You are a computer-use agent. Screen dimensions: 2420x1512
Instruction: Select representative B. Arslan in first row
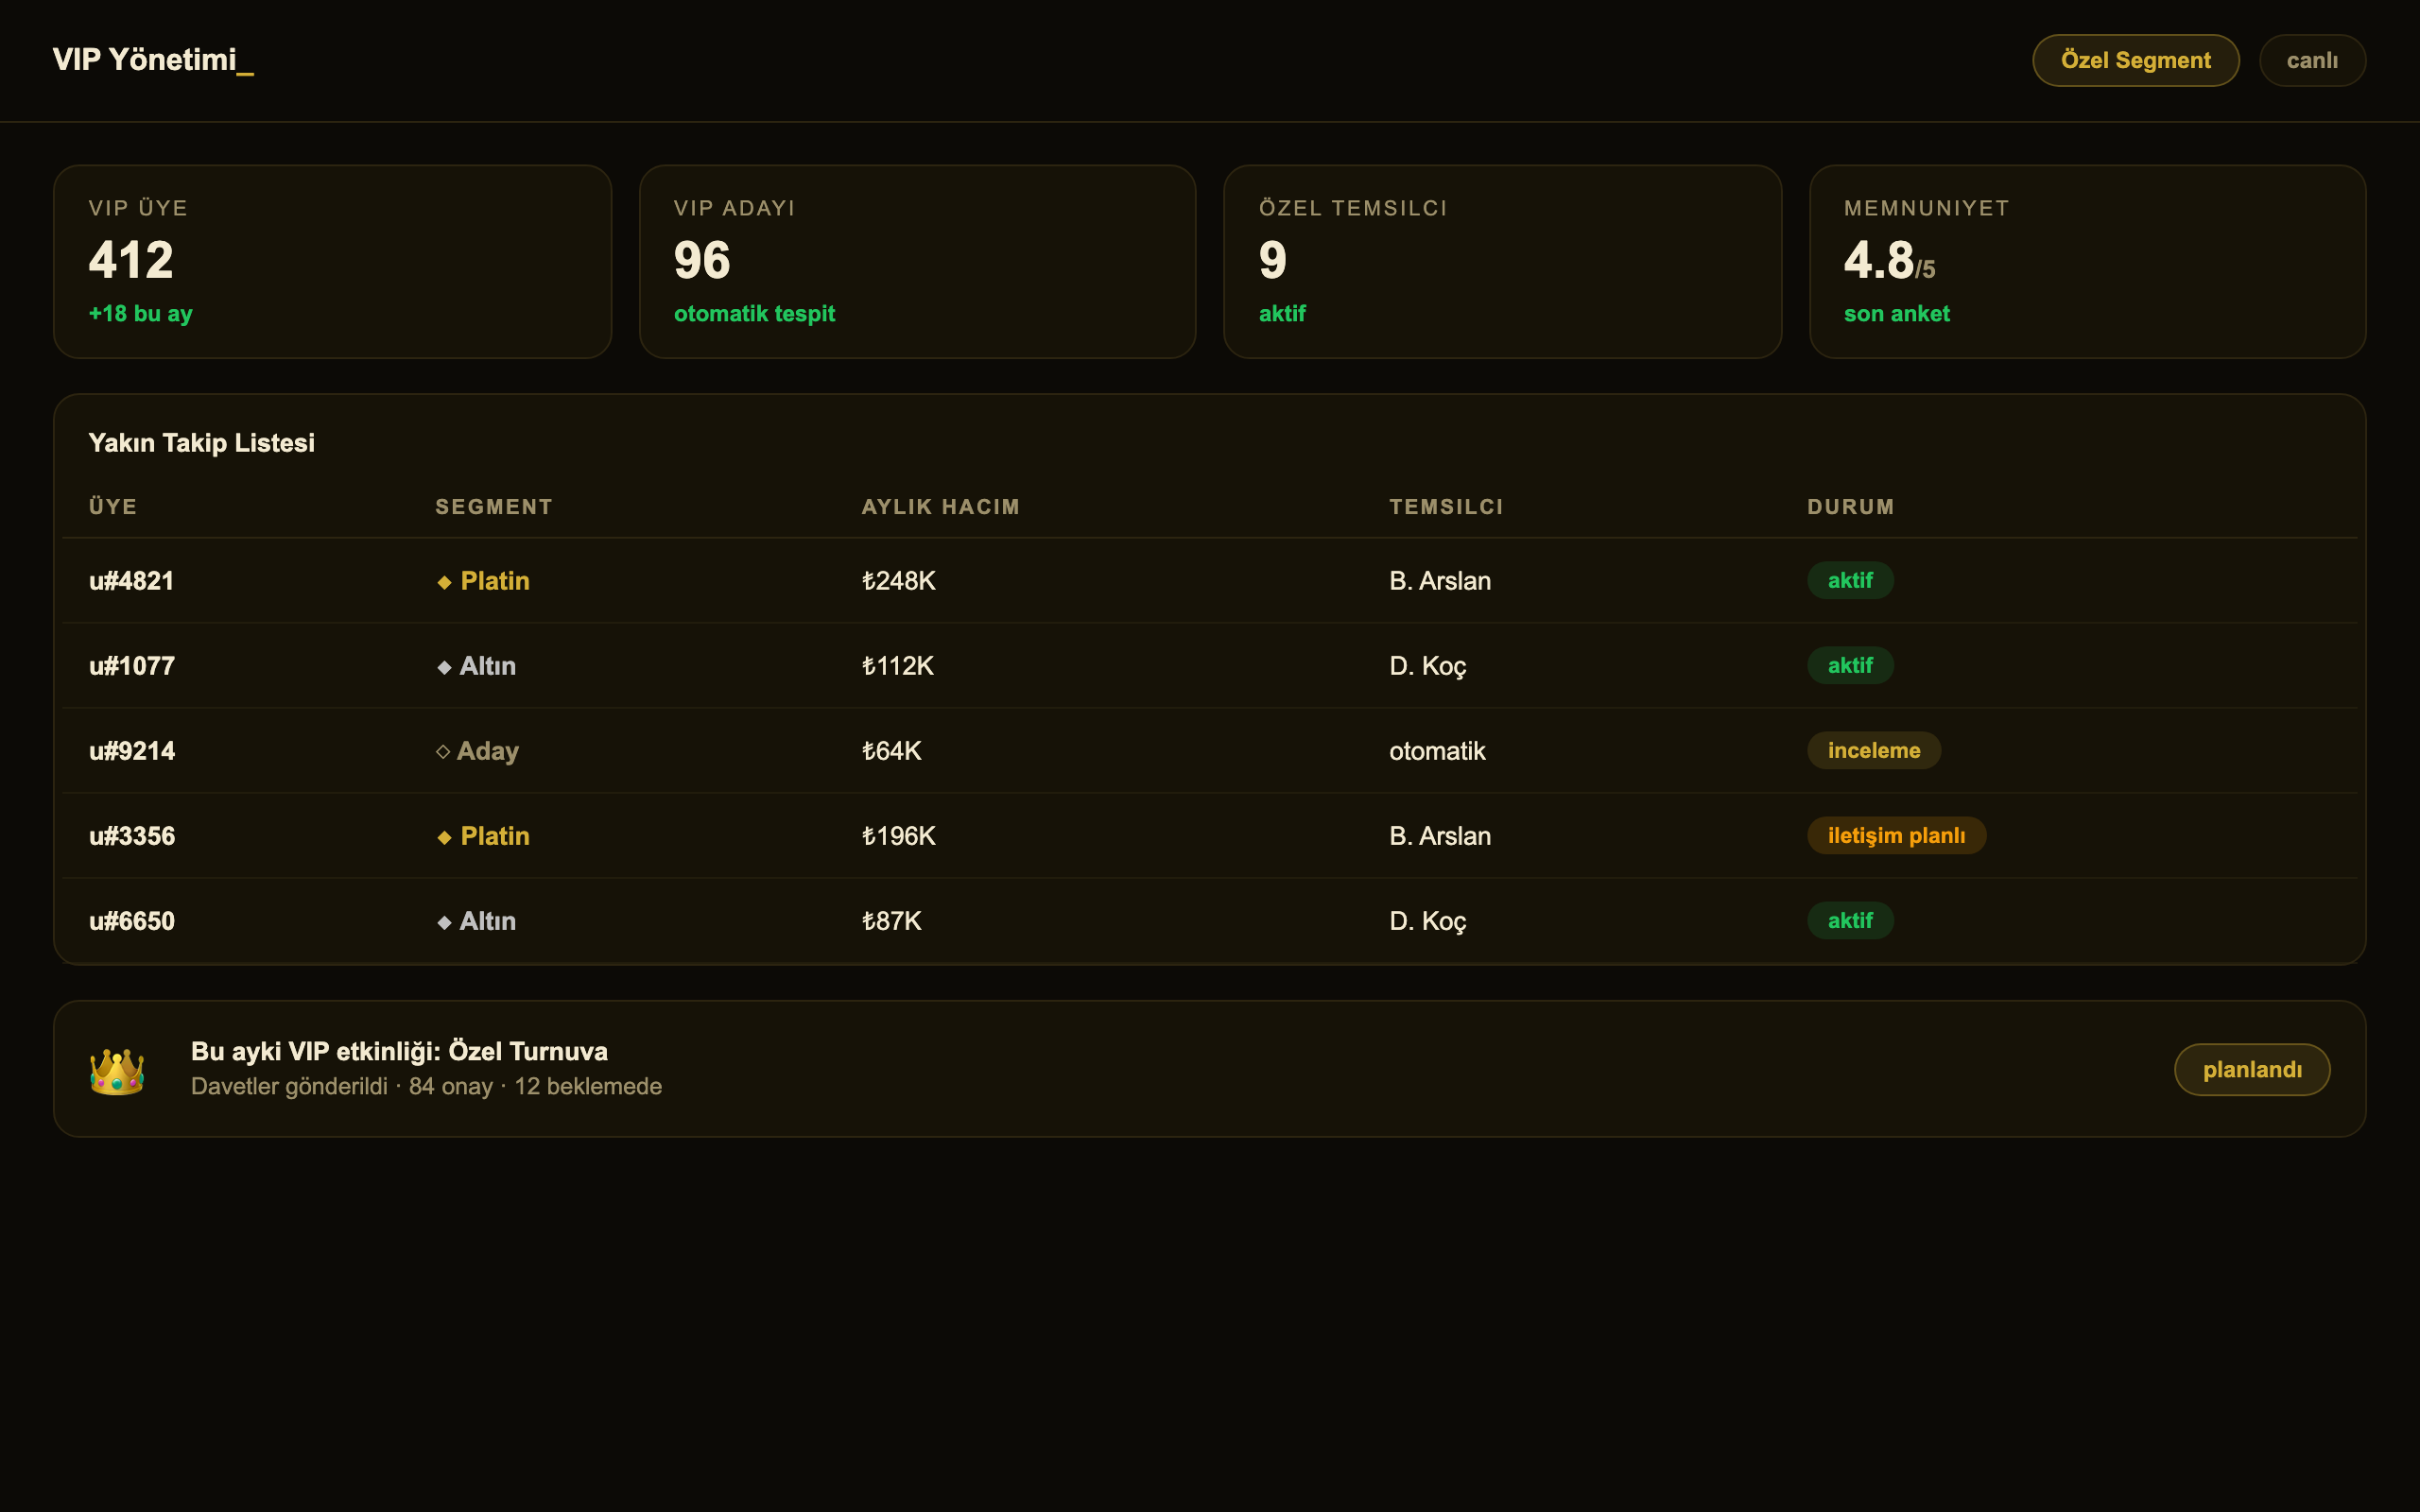1440,581
